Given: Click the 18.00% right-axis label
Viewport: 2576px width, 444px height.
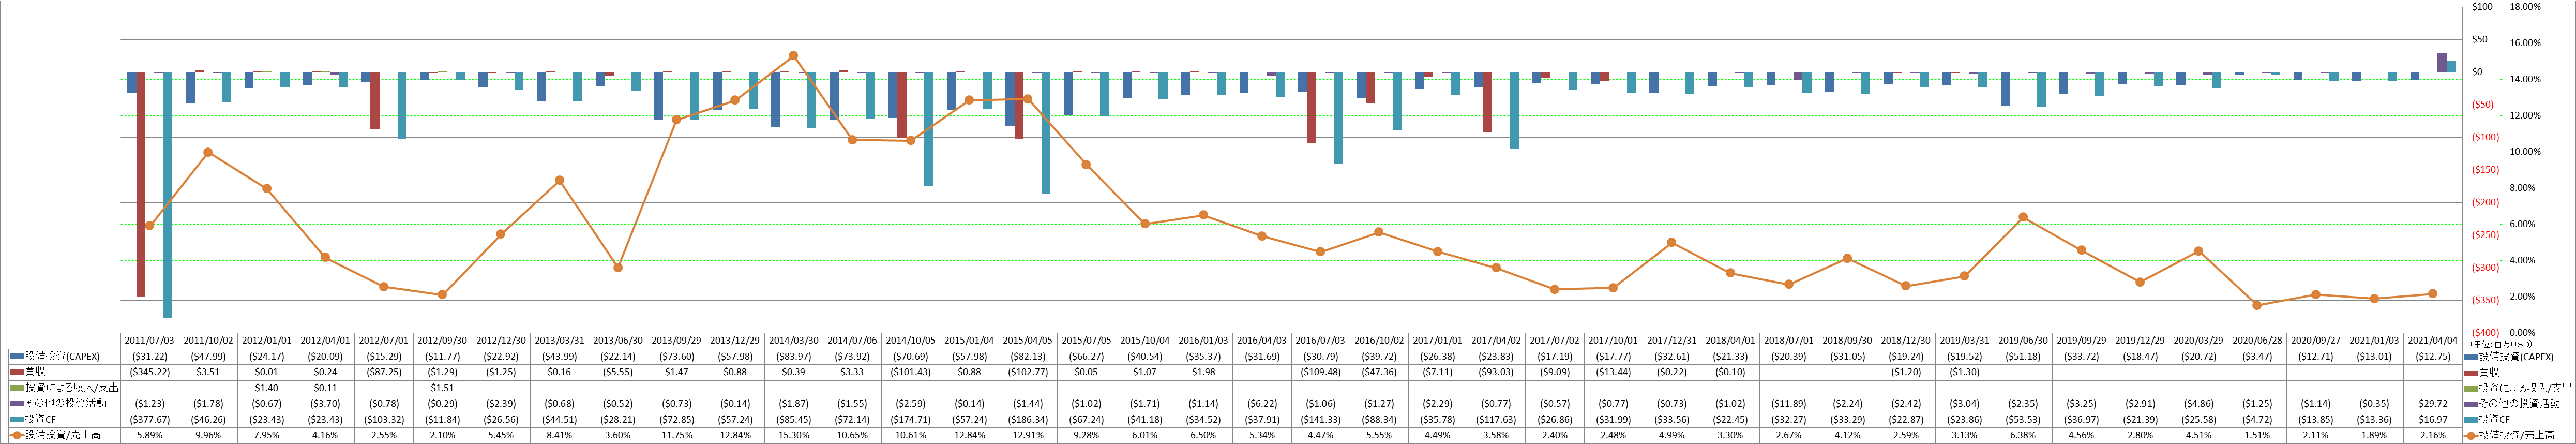Looking at the screenshot, I should click(x=2525, y=7).
